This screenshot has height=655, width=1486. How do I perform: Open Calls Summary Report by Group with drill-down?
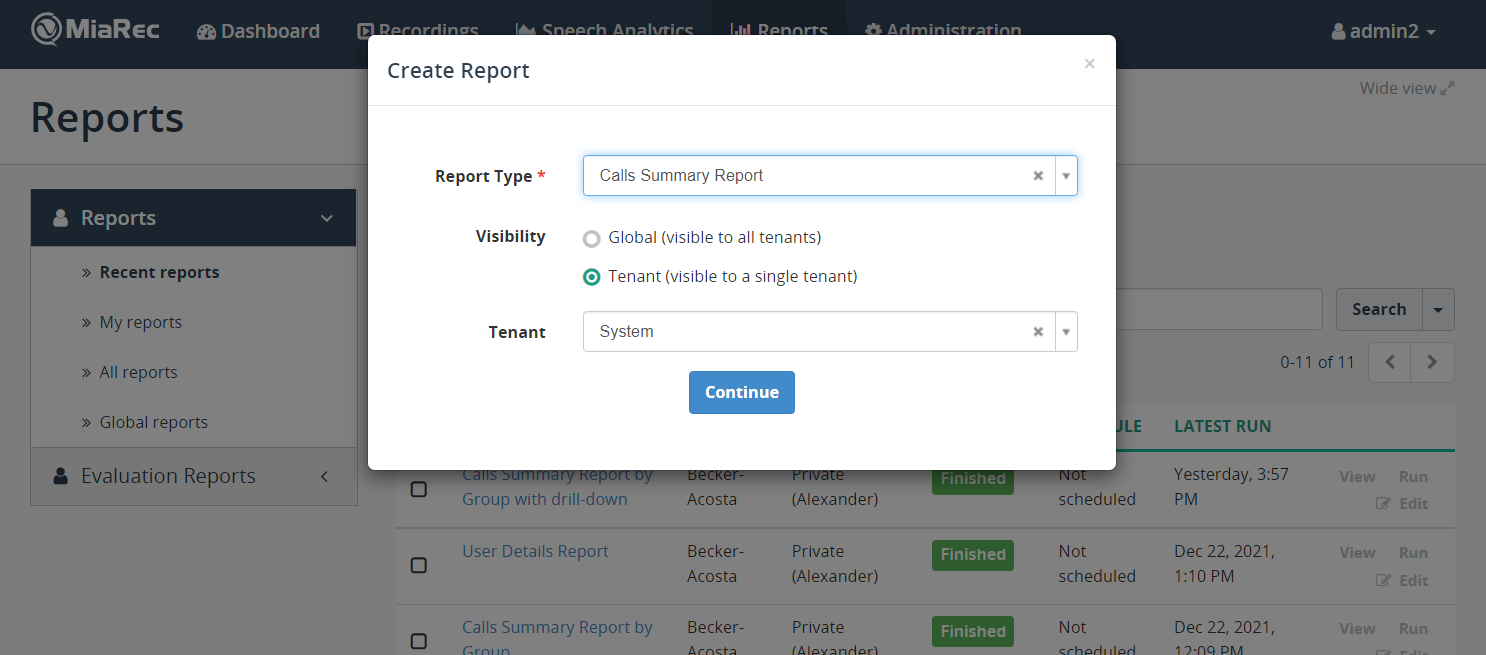pos(557,487)
